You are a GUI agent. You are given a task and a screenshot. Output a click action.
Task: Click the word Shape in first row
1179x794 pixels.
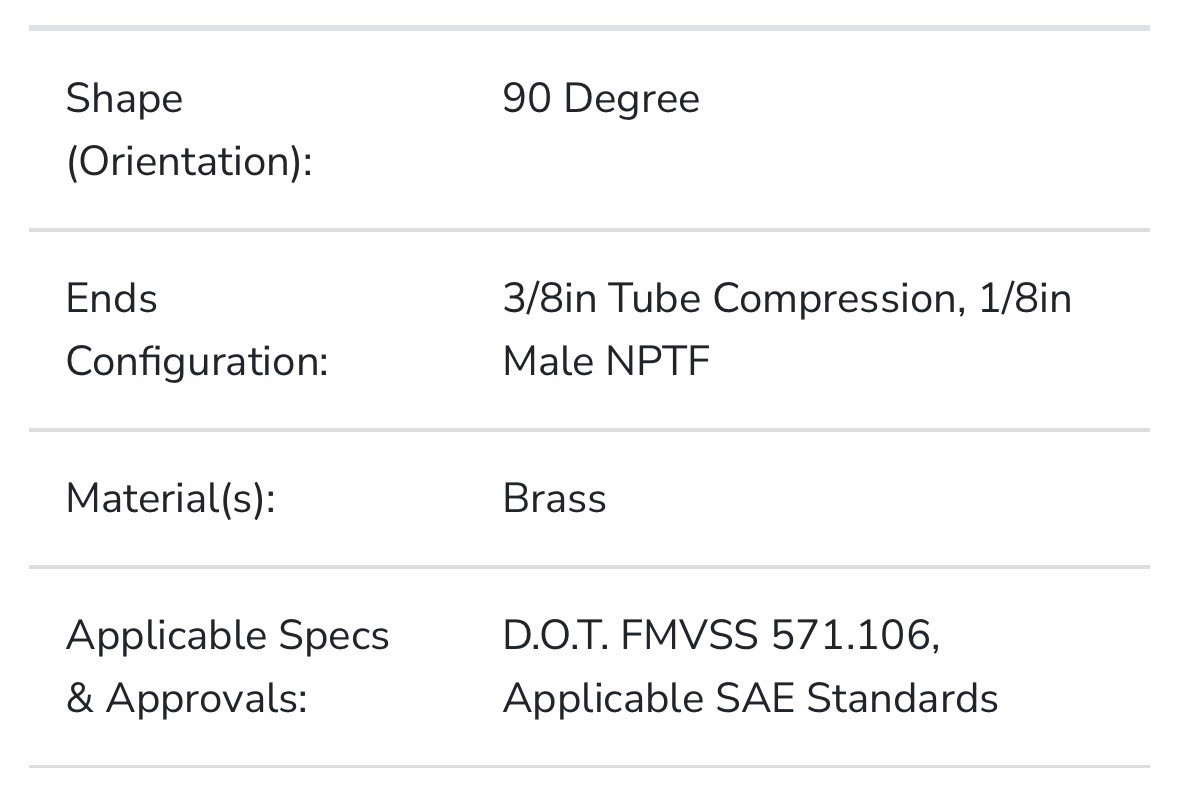[124, 99]
